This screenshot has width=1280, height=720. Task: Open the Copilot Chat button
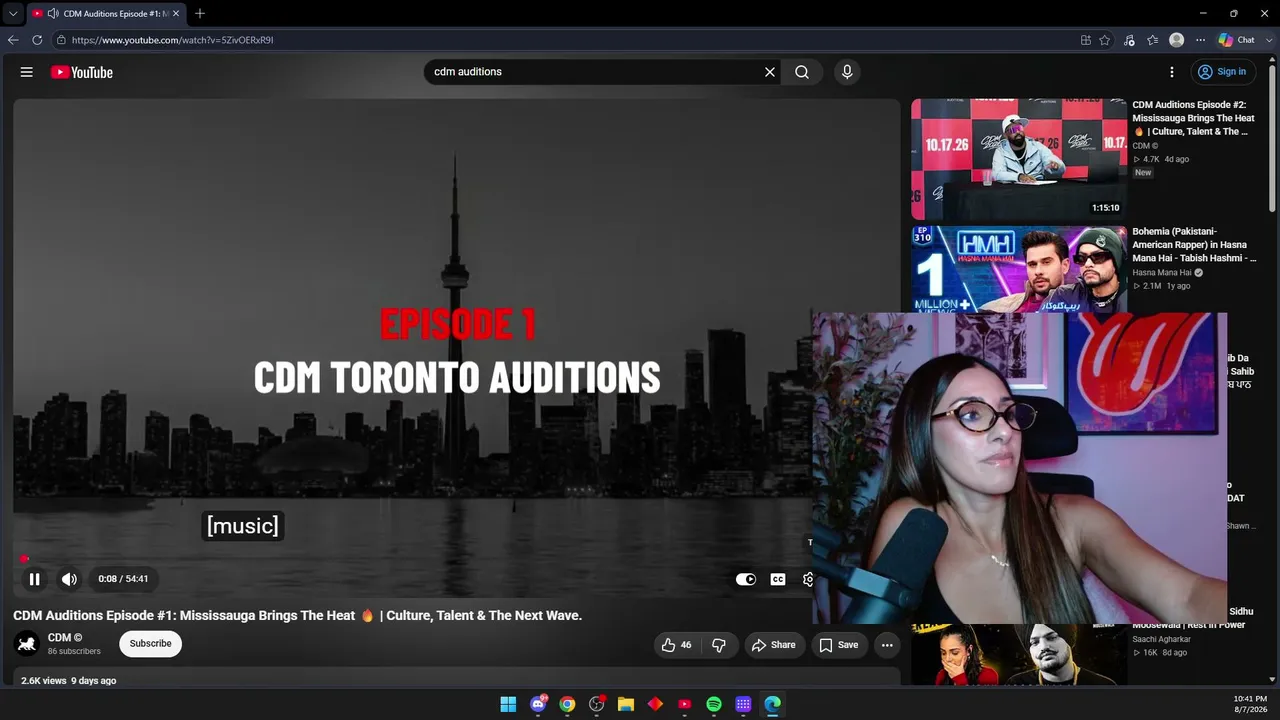1236,40
